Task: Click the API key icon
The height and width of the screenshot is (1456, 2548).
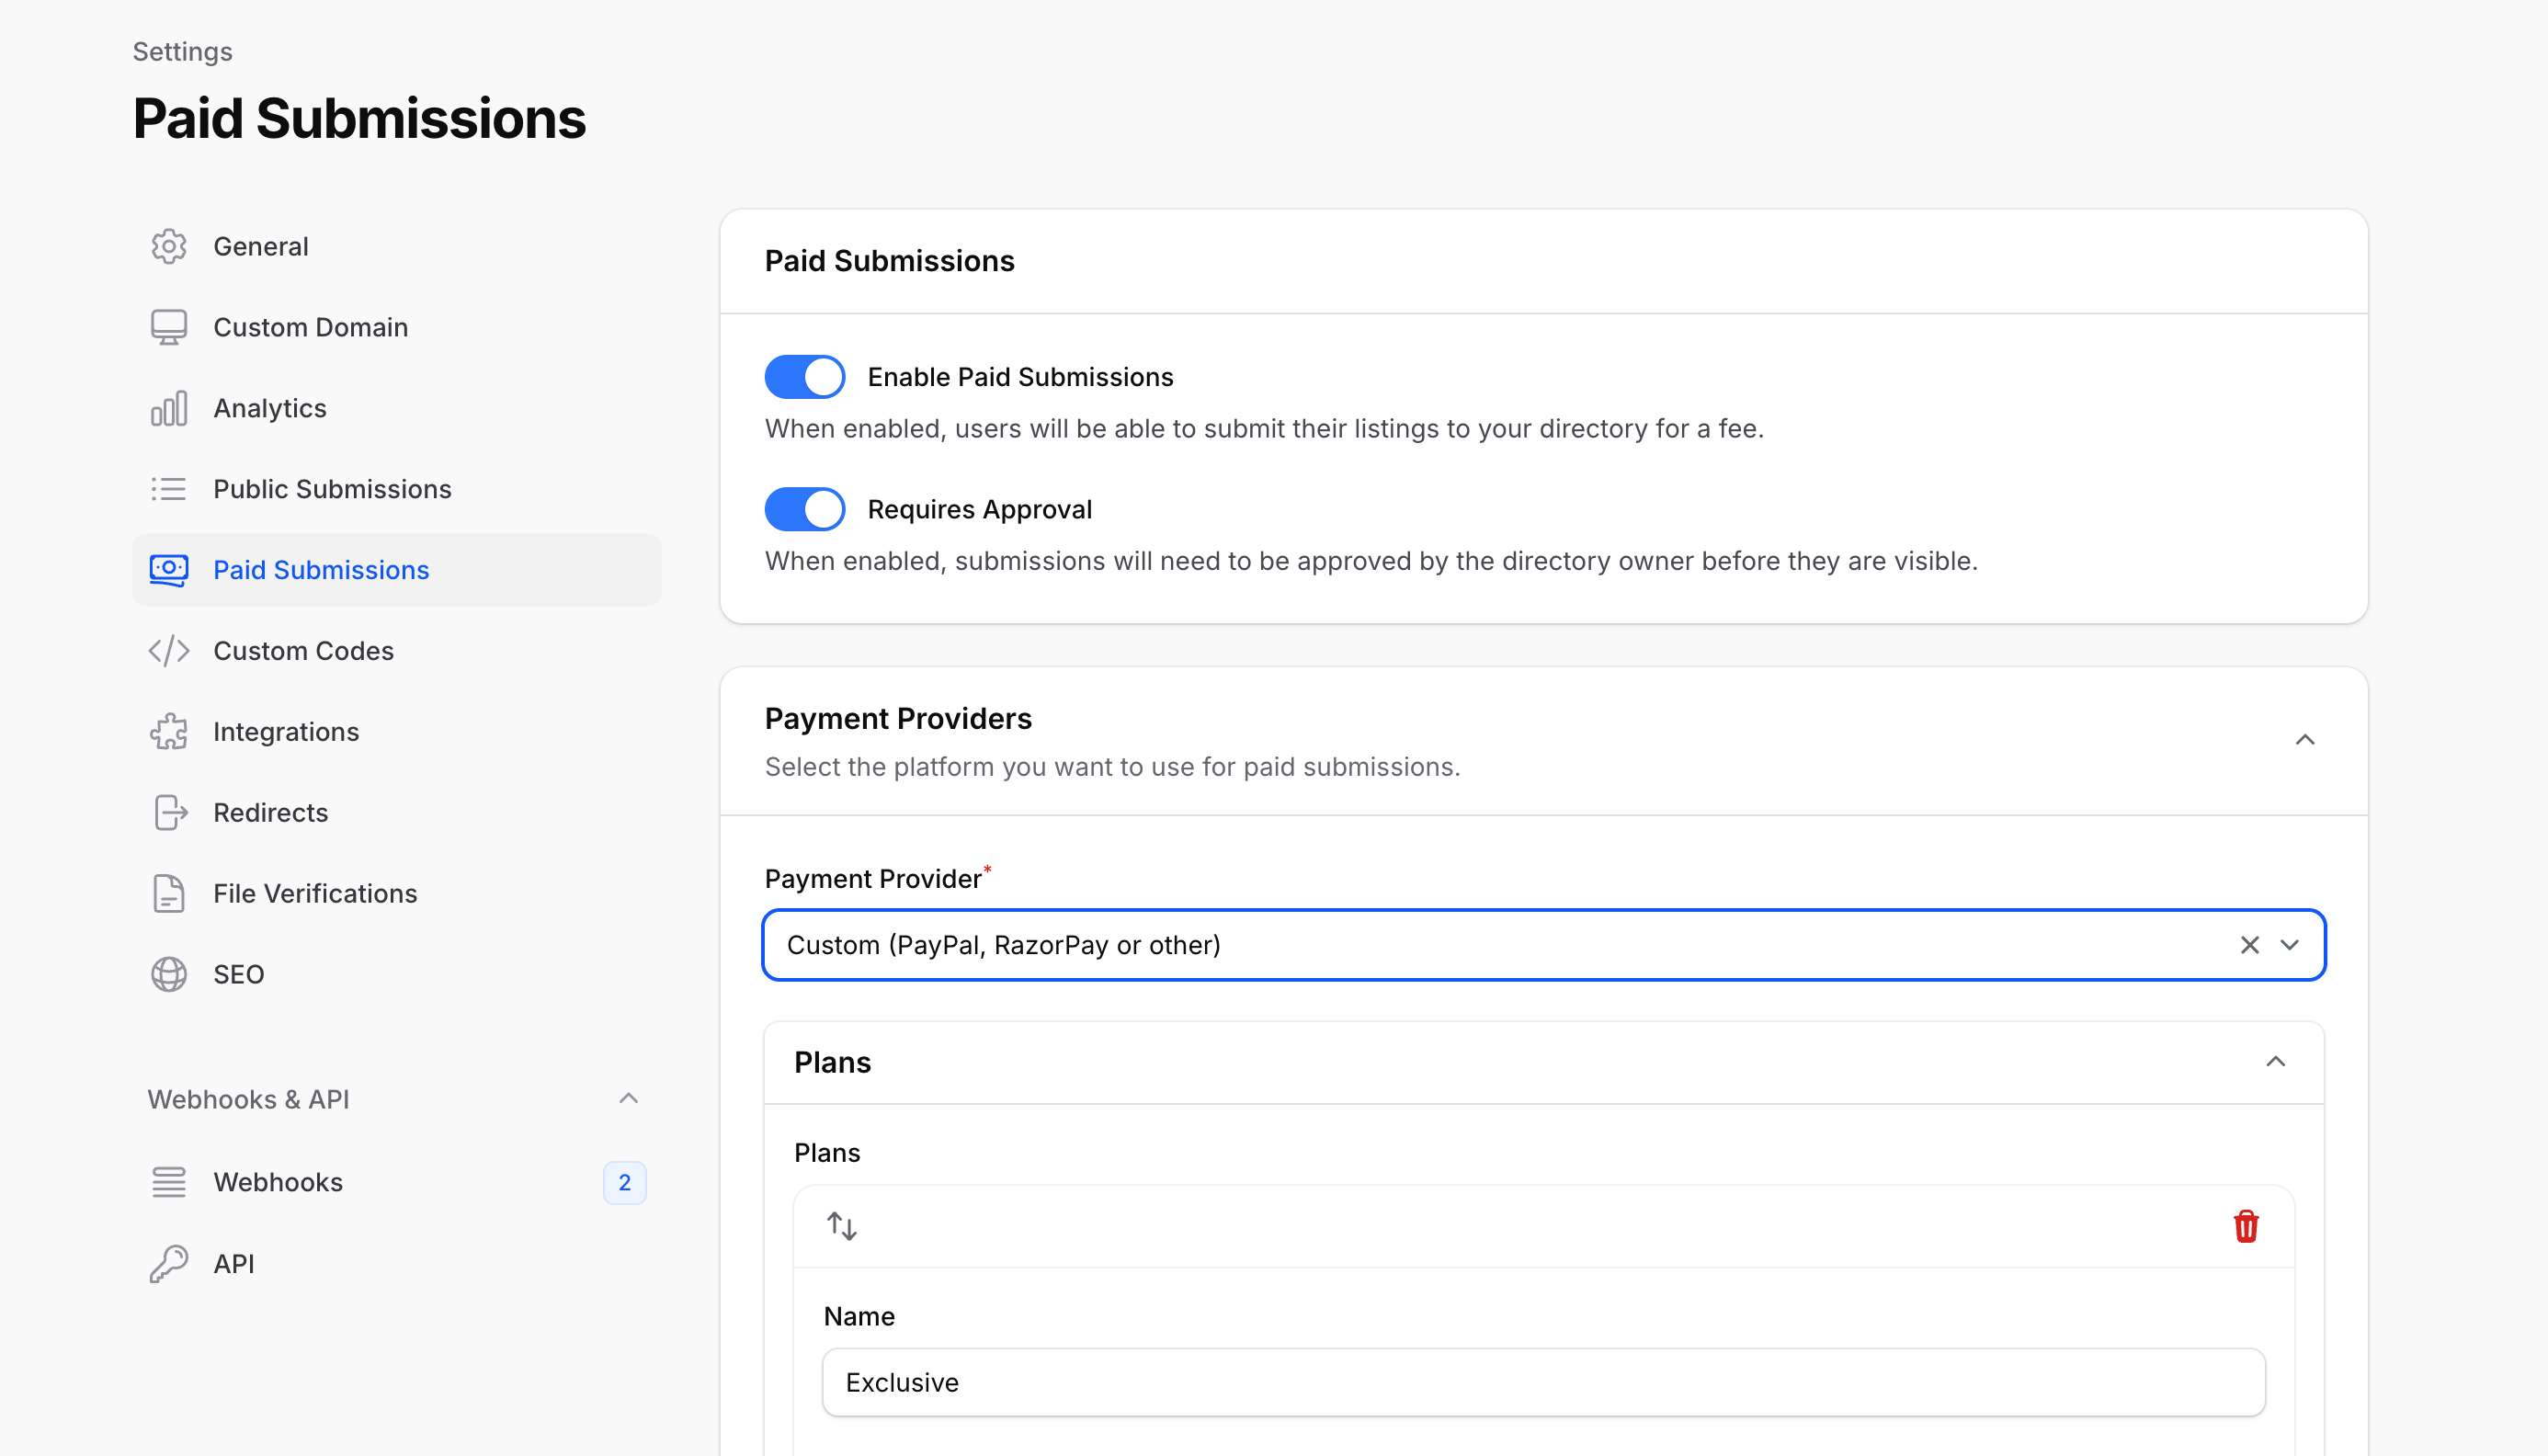Action: [x=169, y=1264]
